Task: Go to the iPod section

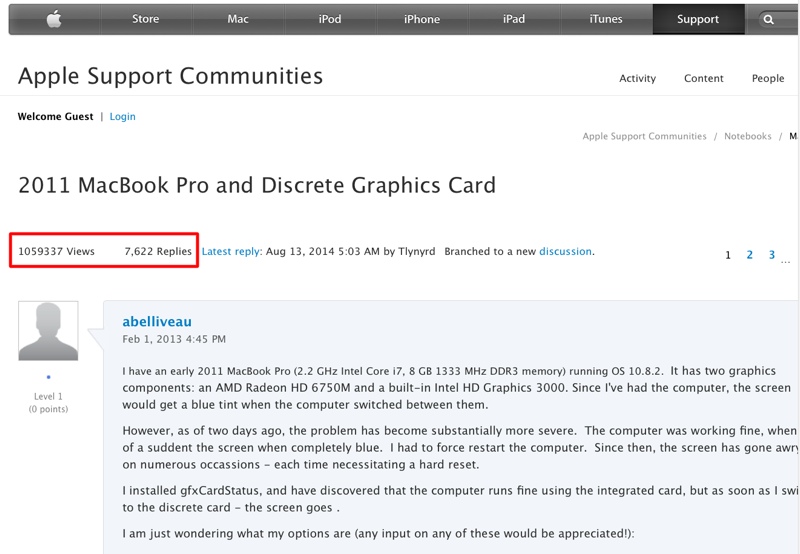Action: 330,19
